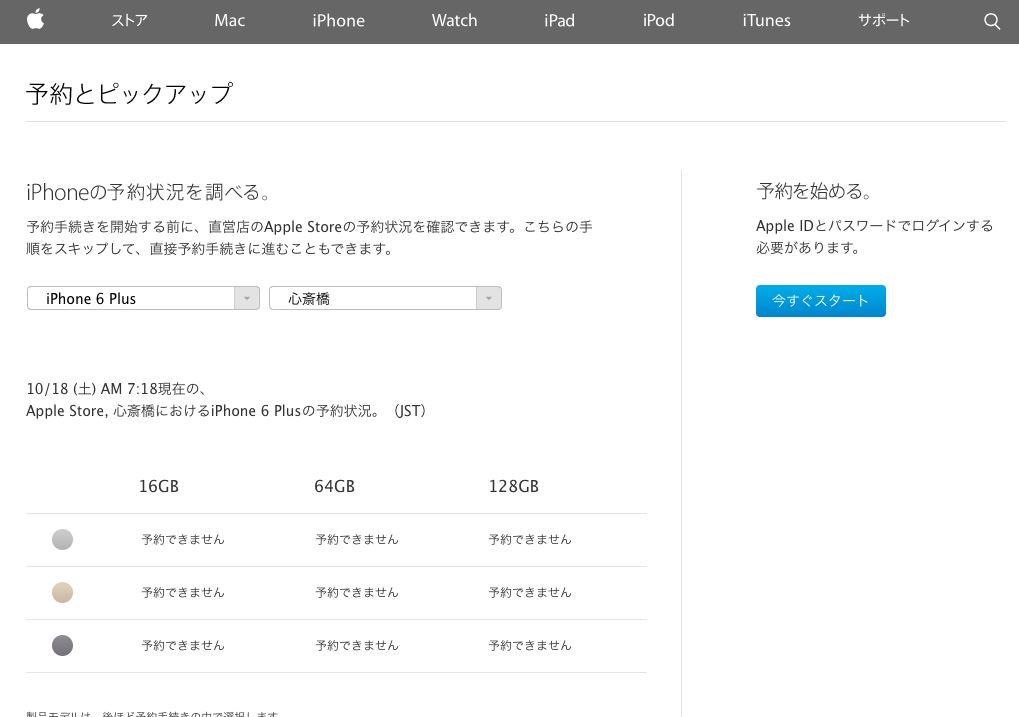Open the iPhone 6 Plus model dropdown

[143, 298]
